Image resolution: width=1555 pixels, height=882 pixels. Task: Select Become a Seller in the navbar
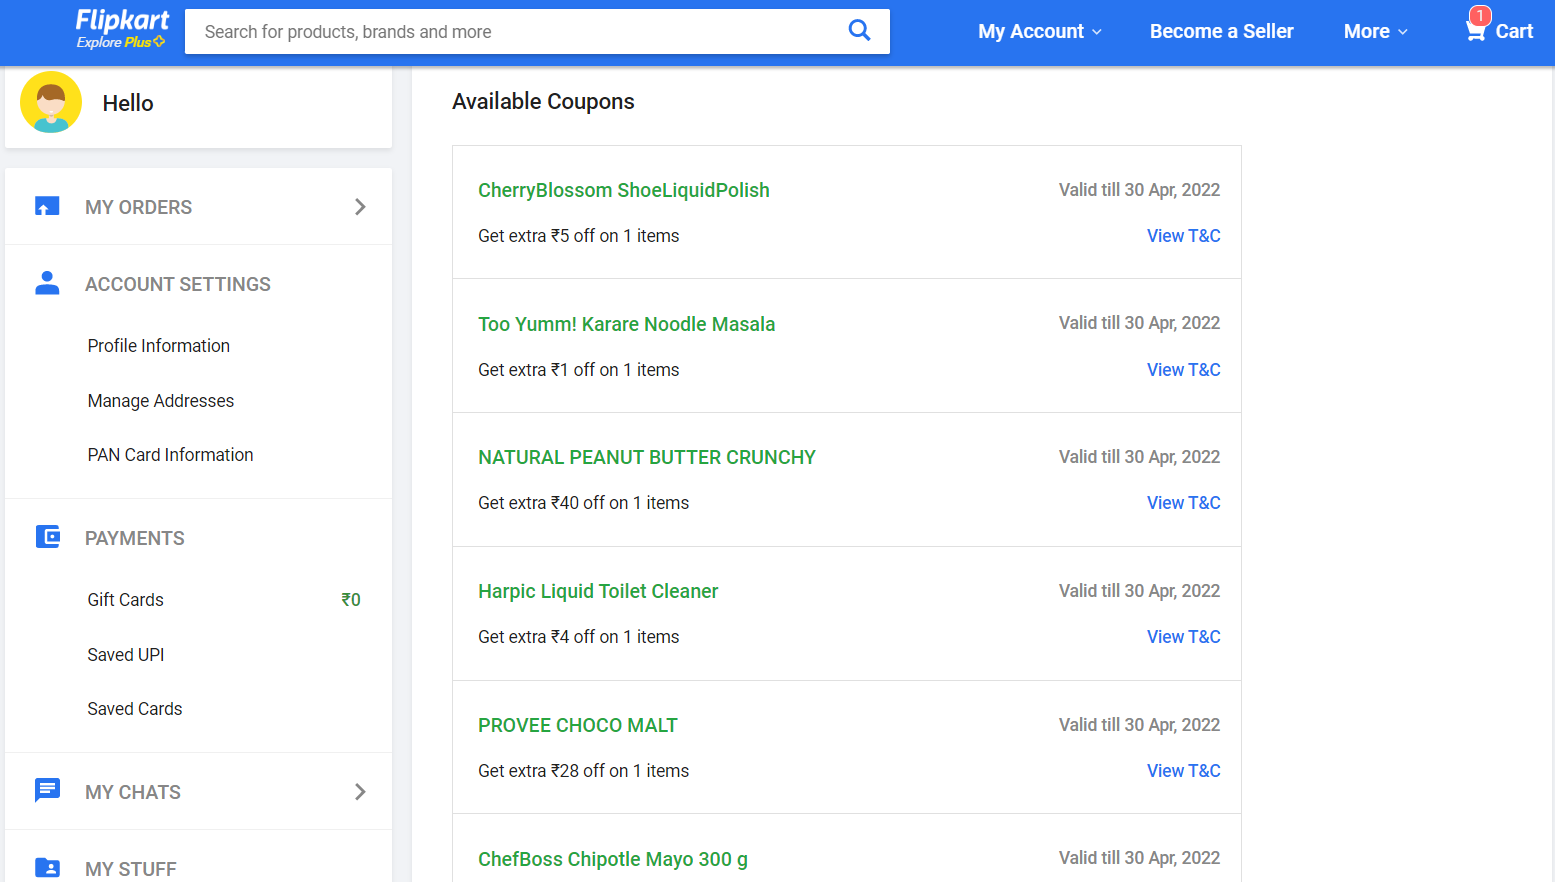(1221, 31)
